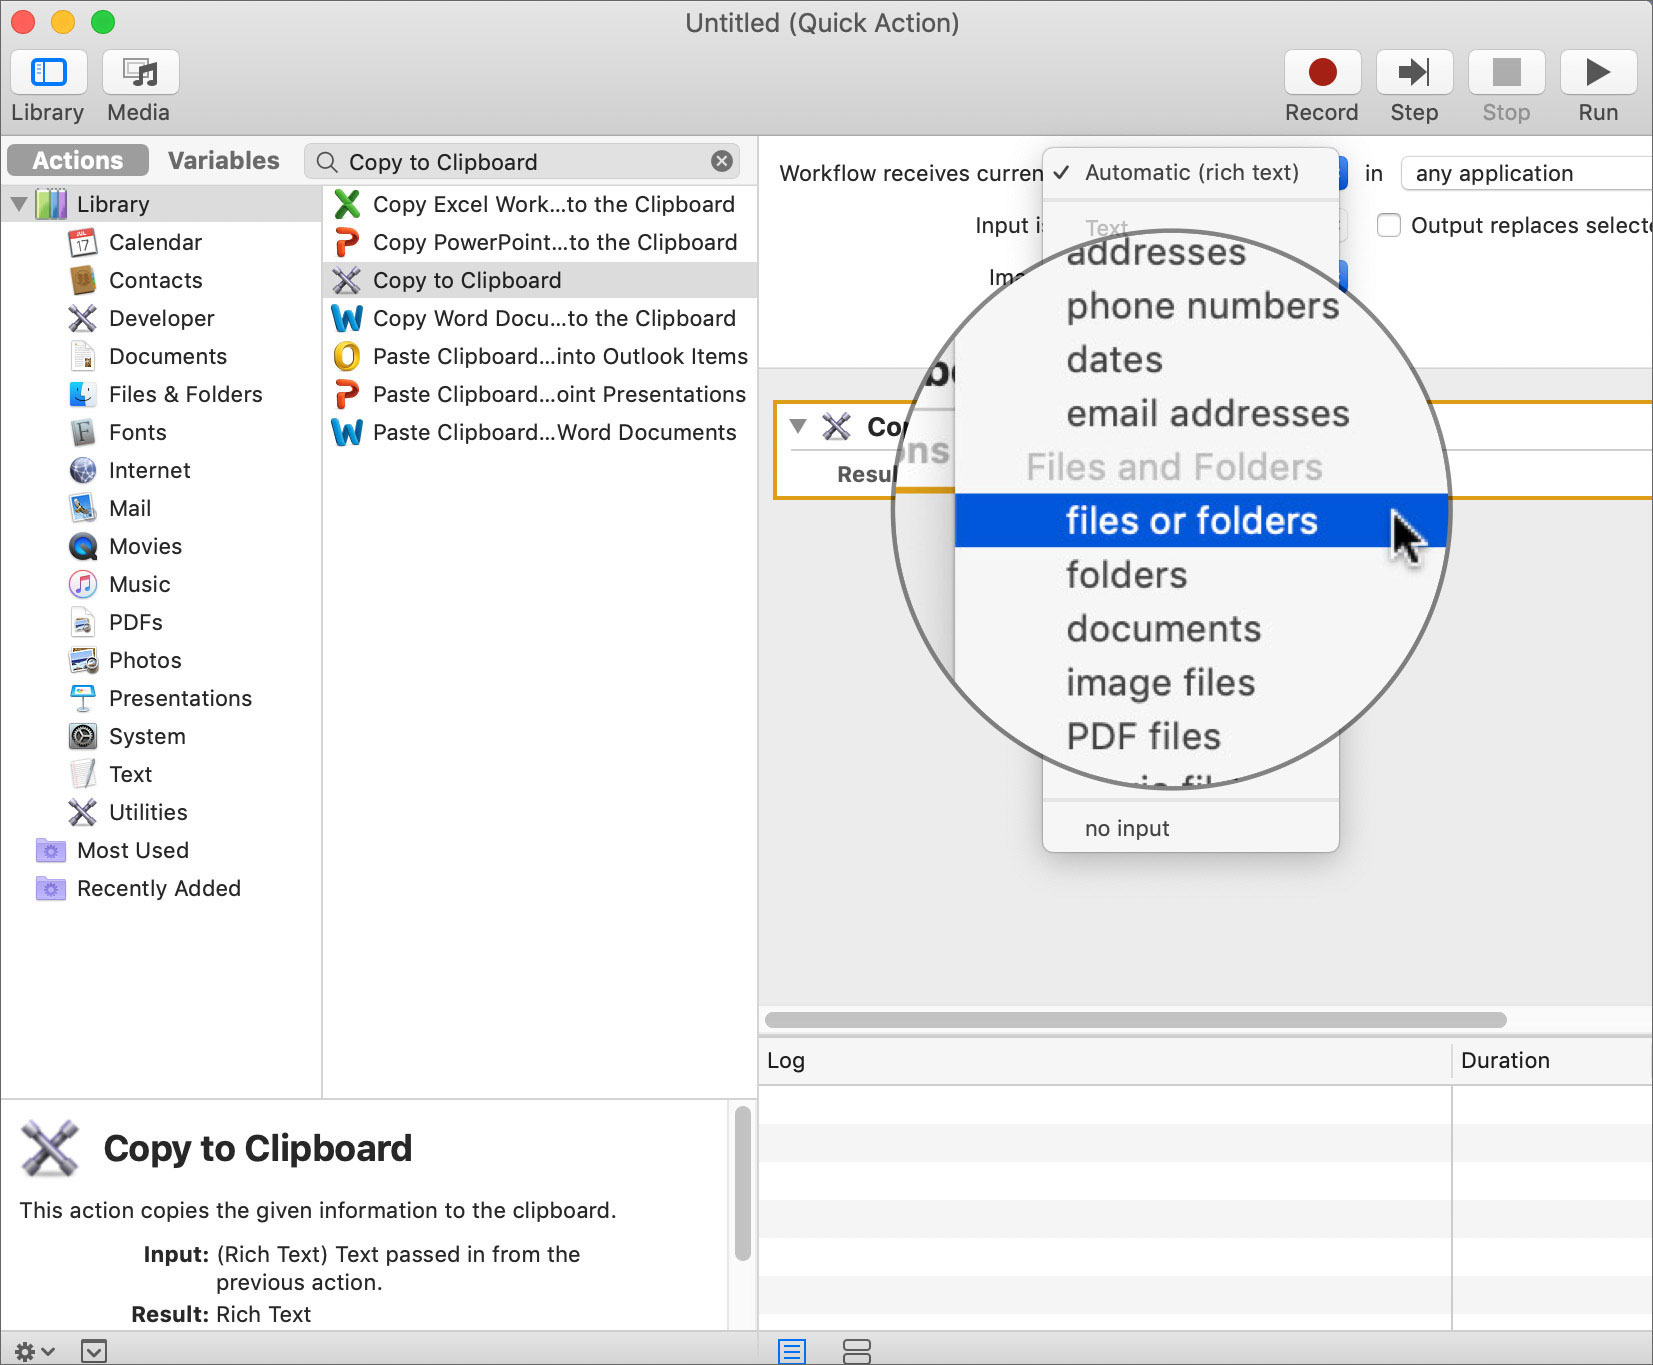Clear the Copy to Clipboard search field
Image resolution: width=1653 pixels, height=1365 pixels.
pyautogui.click(x=721, y=161)
